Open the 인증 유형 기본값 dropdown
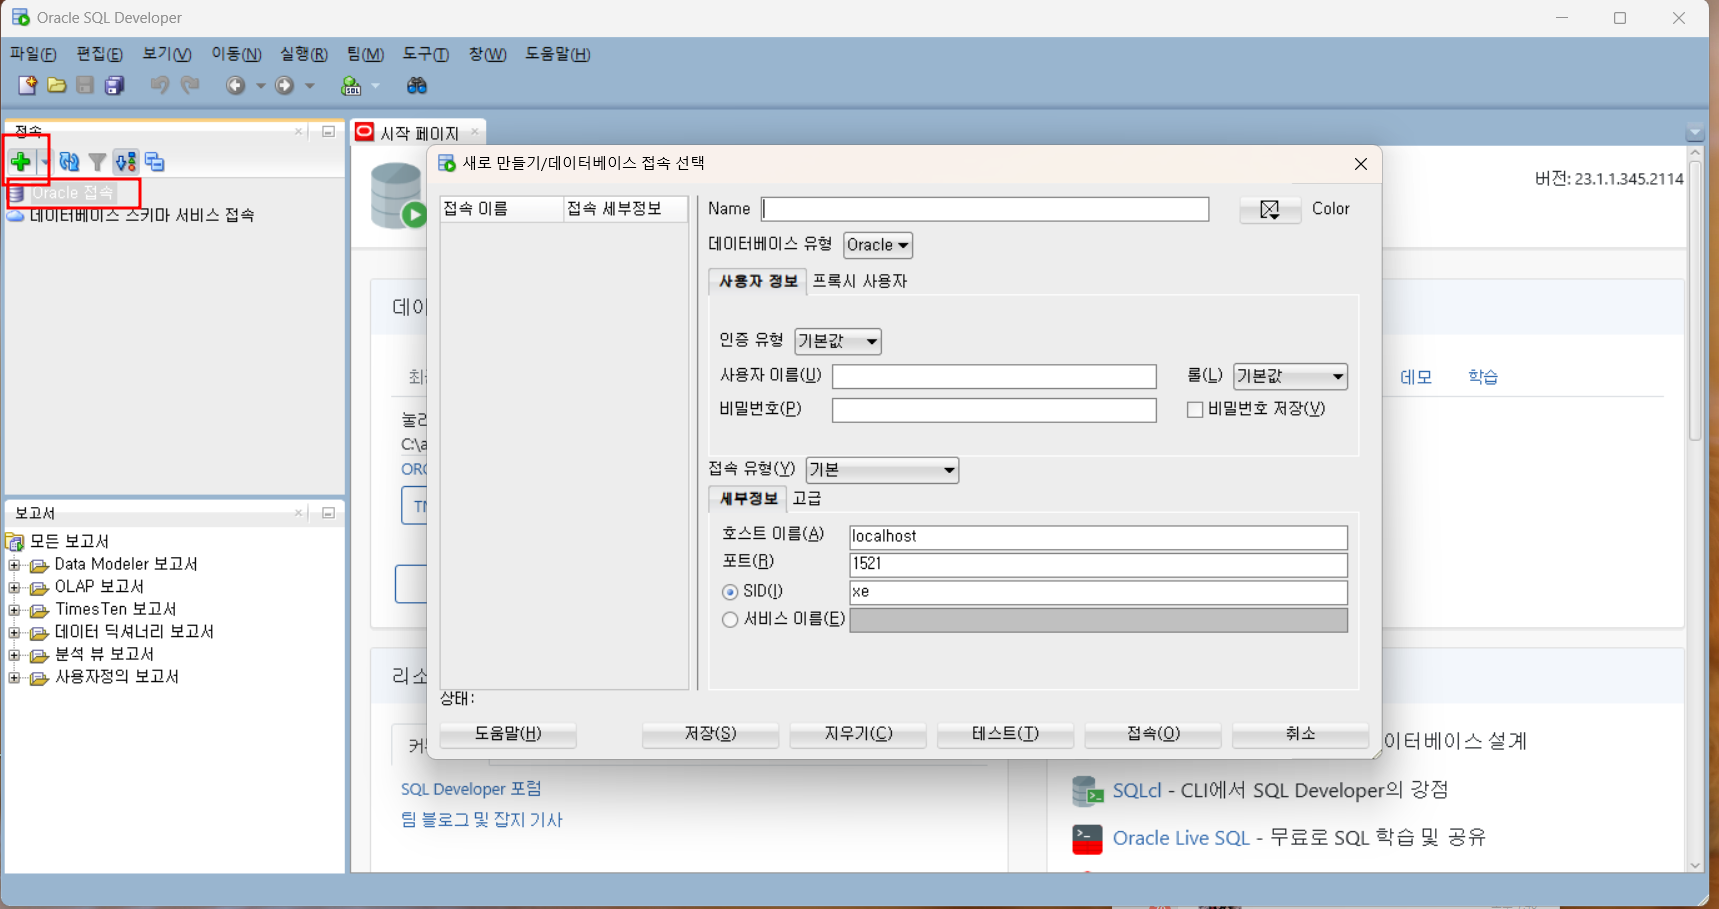1719x909 pixels. tap(838, 341)
